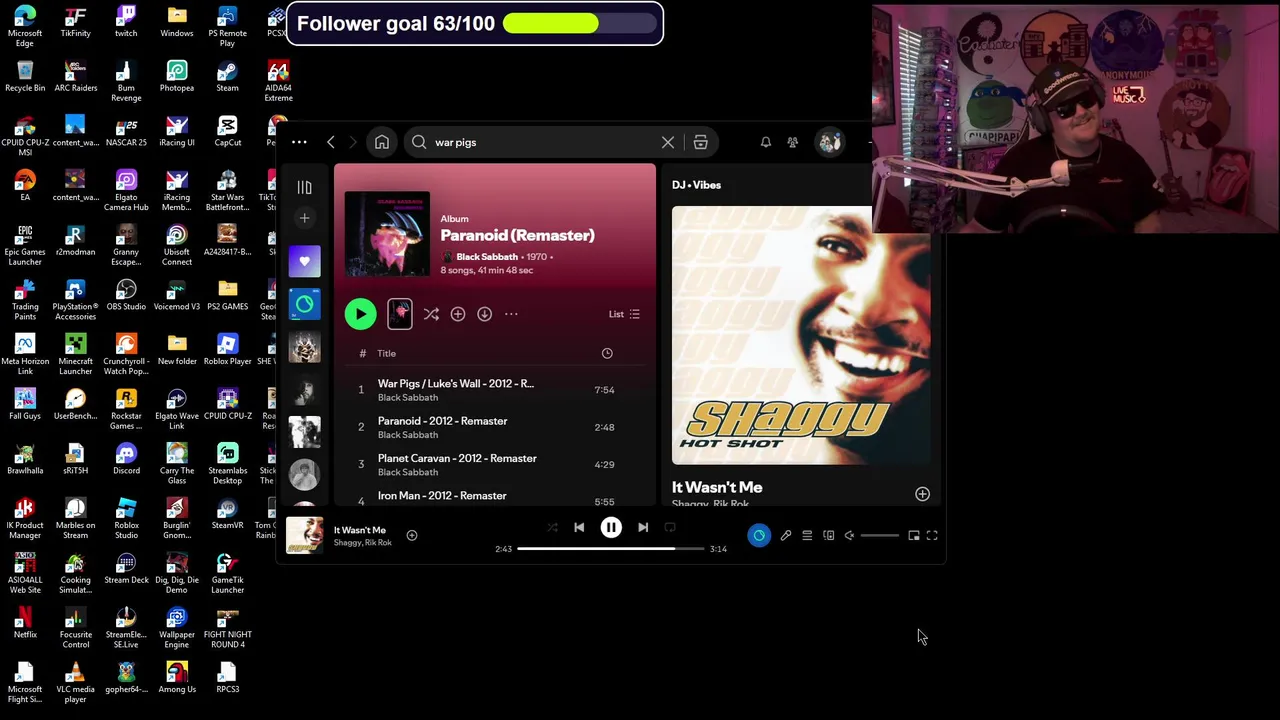Open the play queue icon
This screenshot has height=720, width=1280.
(x=807, y=535)
